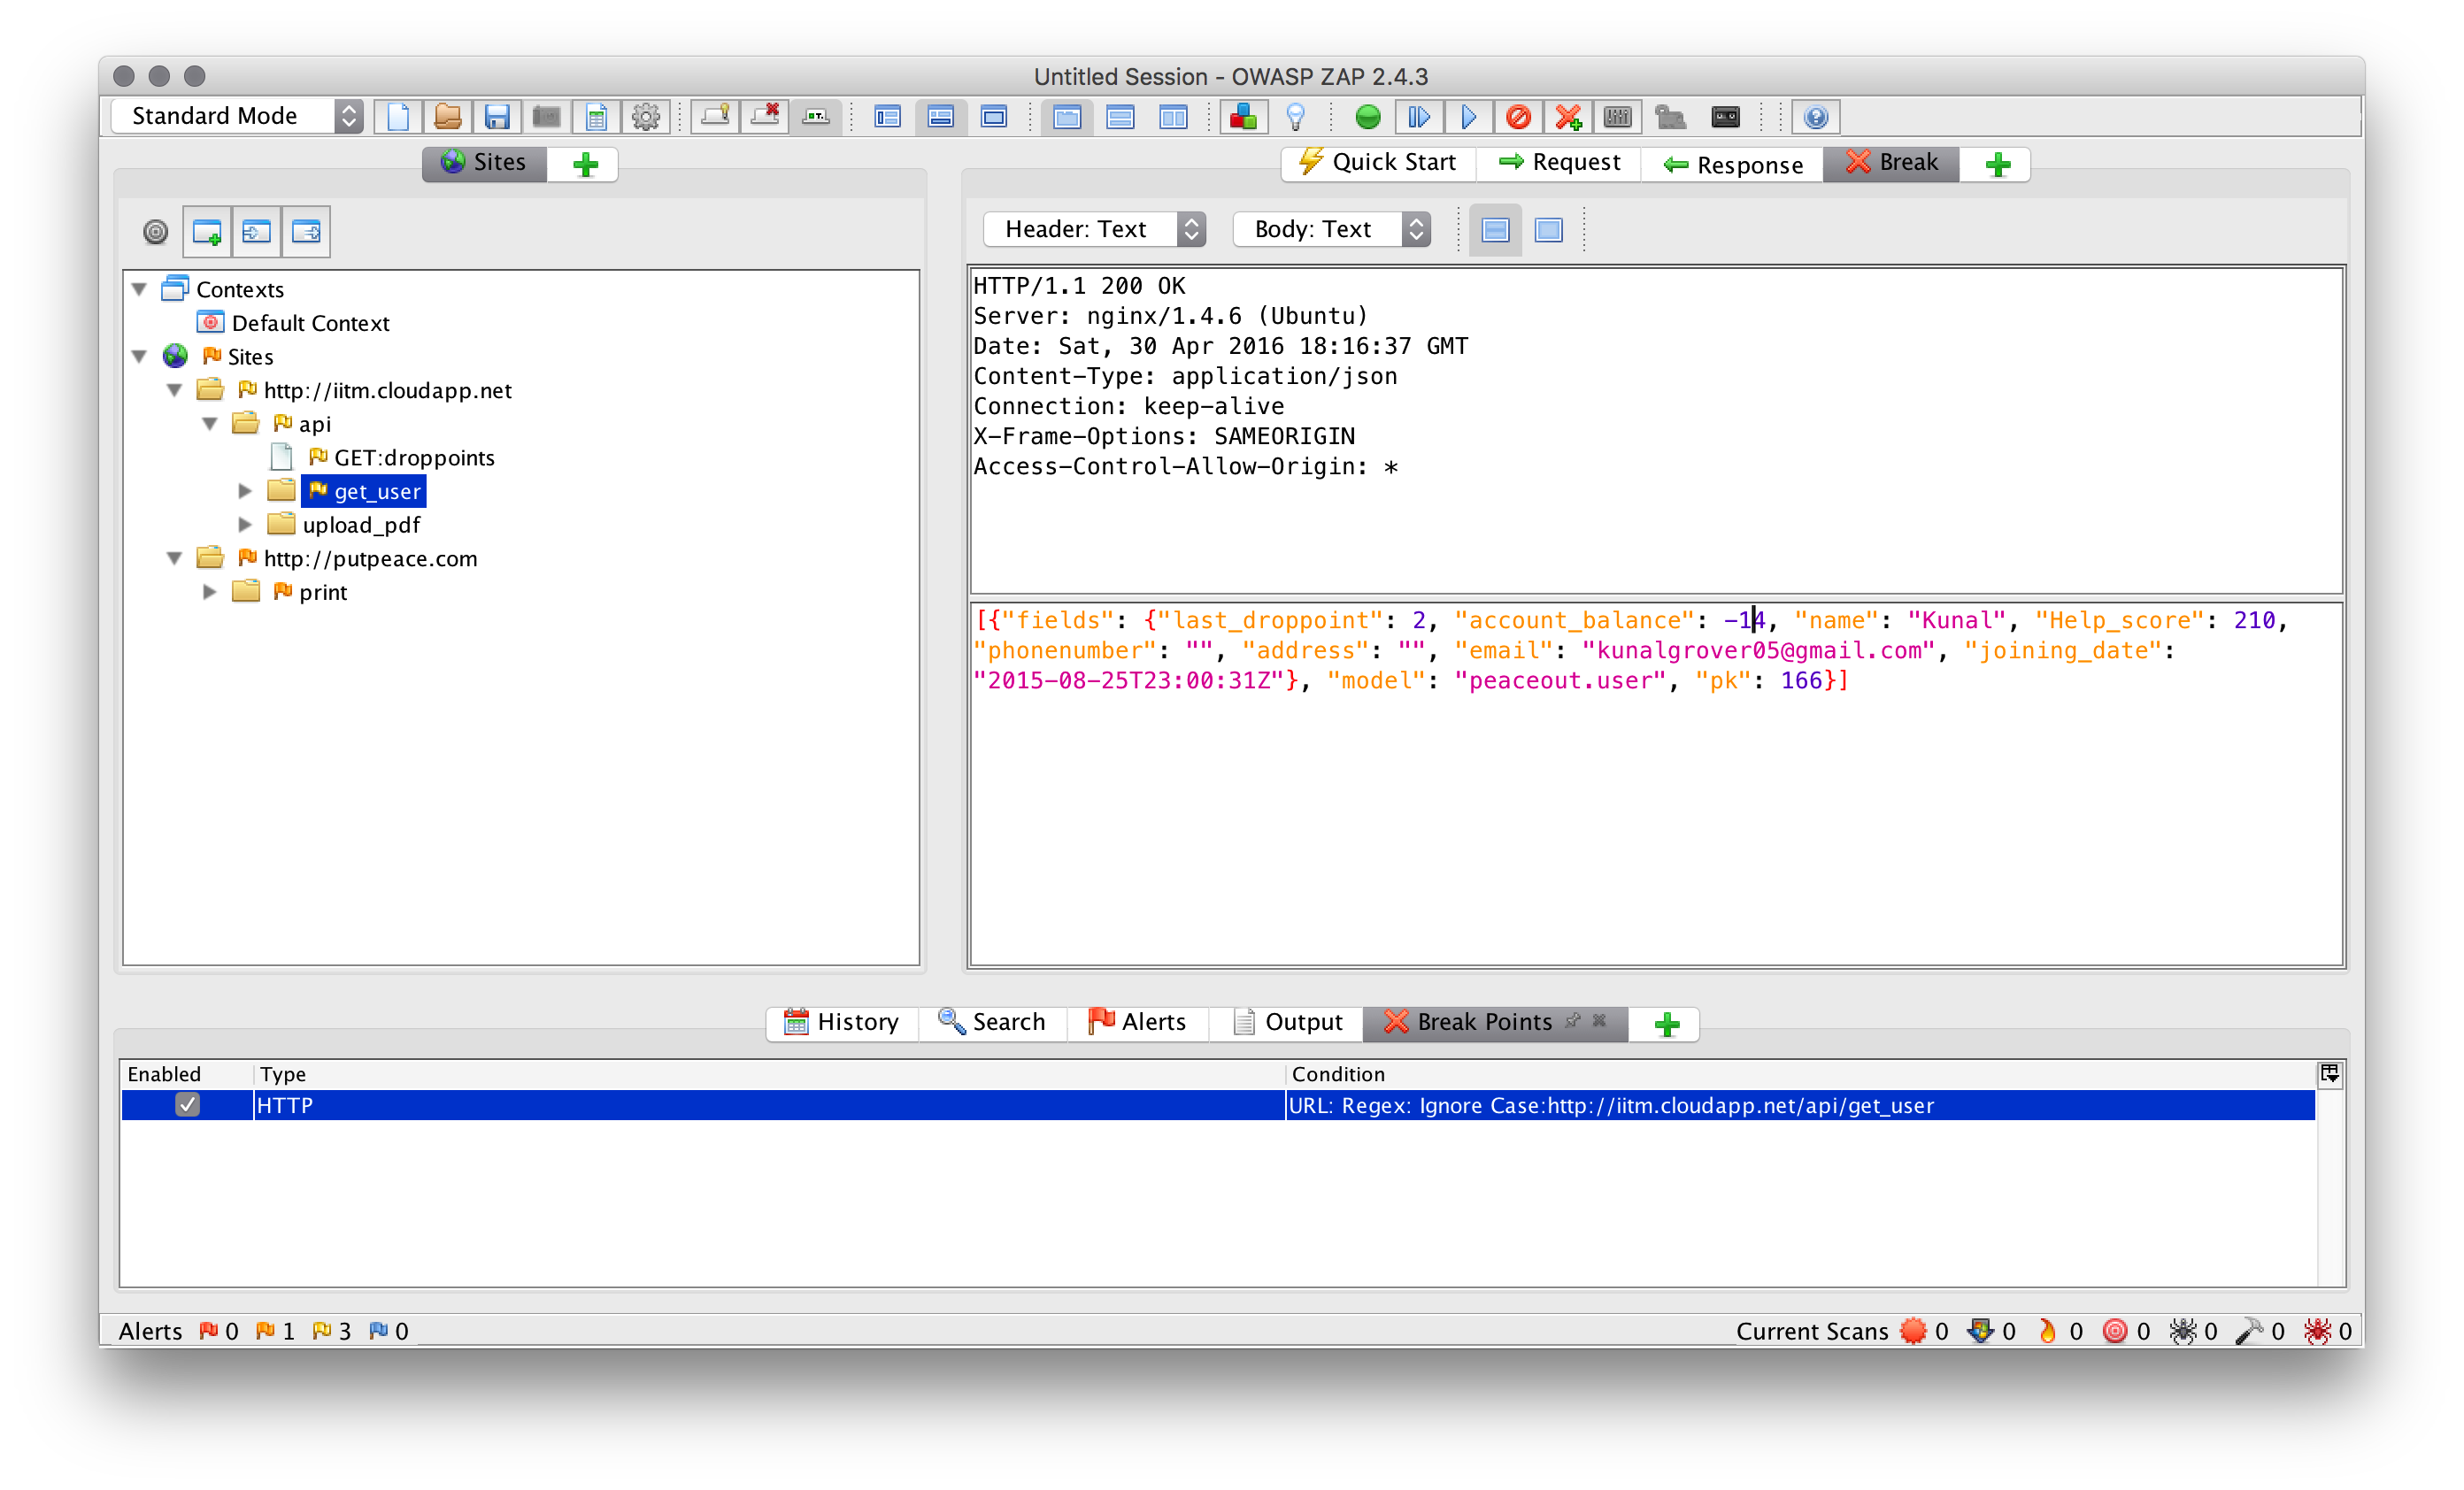Open the Manage Add-ons colored blocks icon
Image resolution: width=2464 pixels, height=1490 pixels.
click(x=1243, y=117)
